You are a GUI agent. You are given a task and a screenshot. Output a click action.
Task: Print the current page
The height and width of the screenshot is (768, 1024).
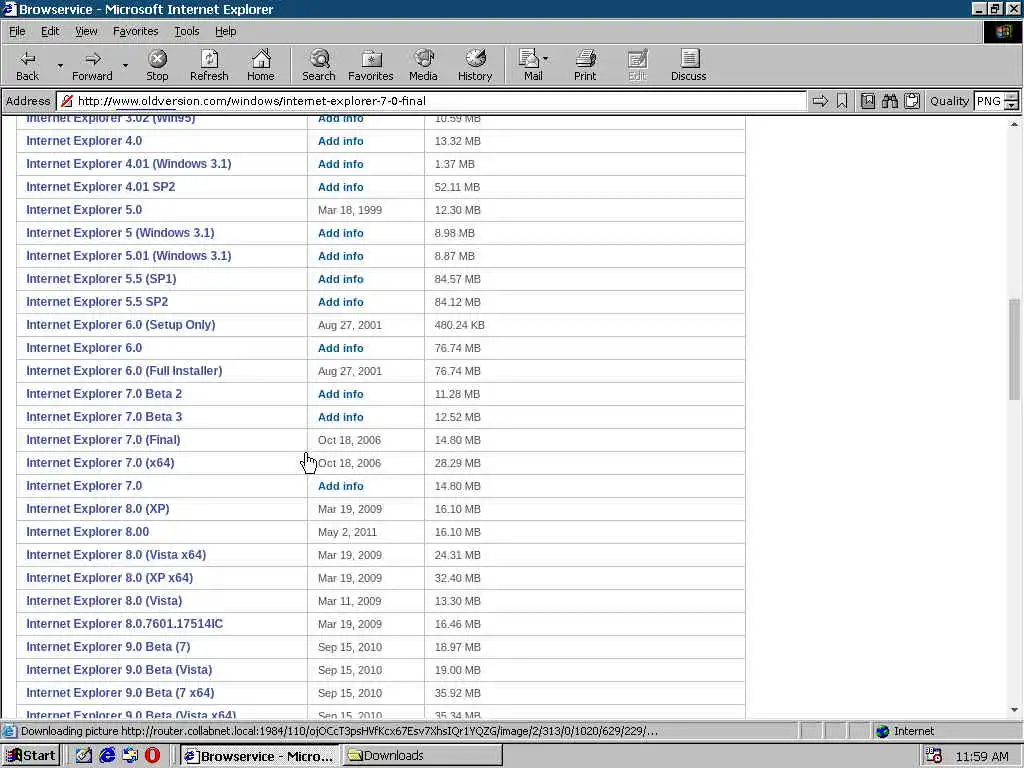coord(585,65)
